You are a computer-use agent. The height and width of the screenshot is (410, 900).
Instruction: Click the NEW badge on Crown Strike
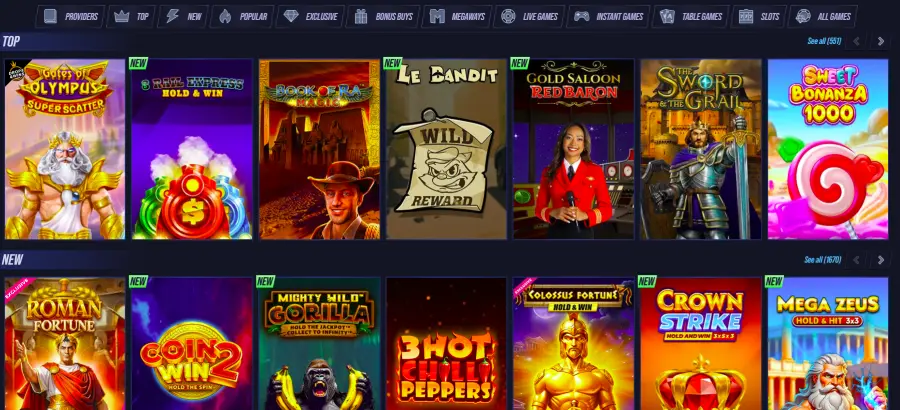[x=647, y=281]
